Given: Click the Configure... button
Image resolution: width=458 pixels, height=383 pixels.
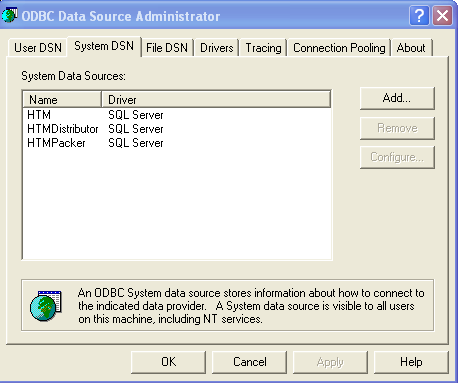Looking at the screenshot, I should (397, 157).
